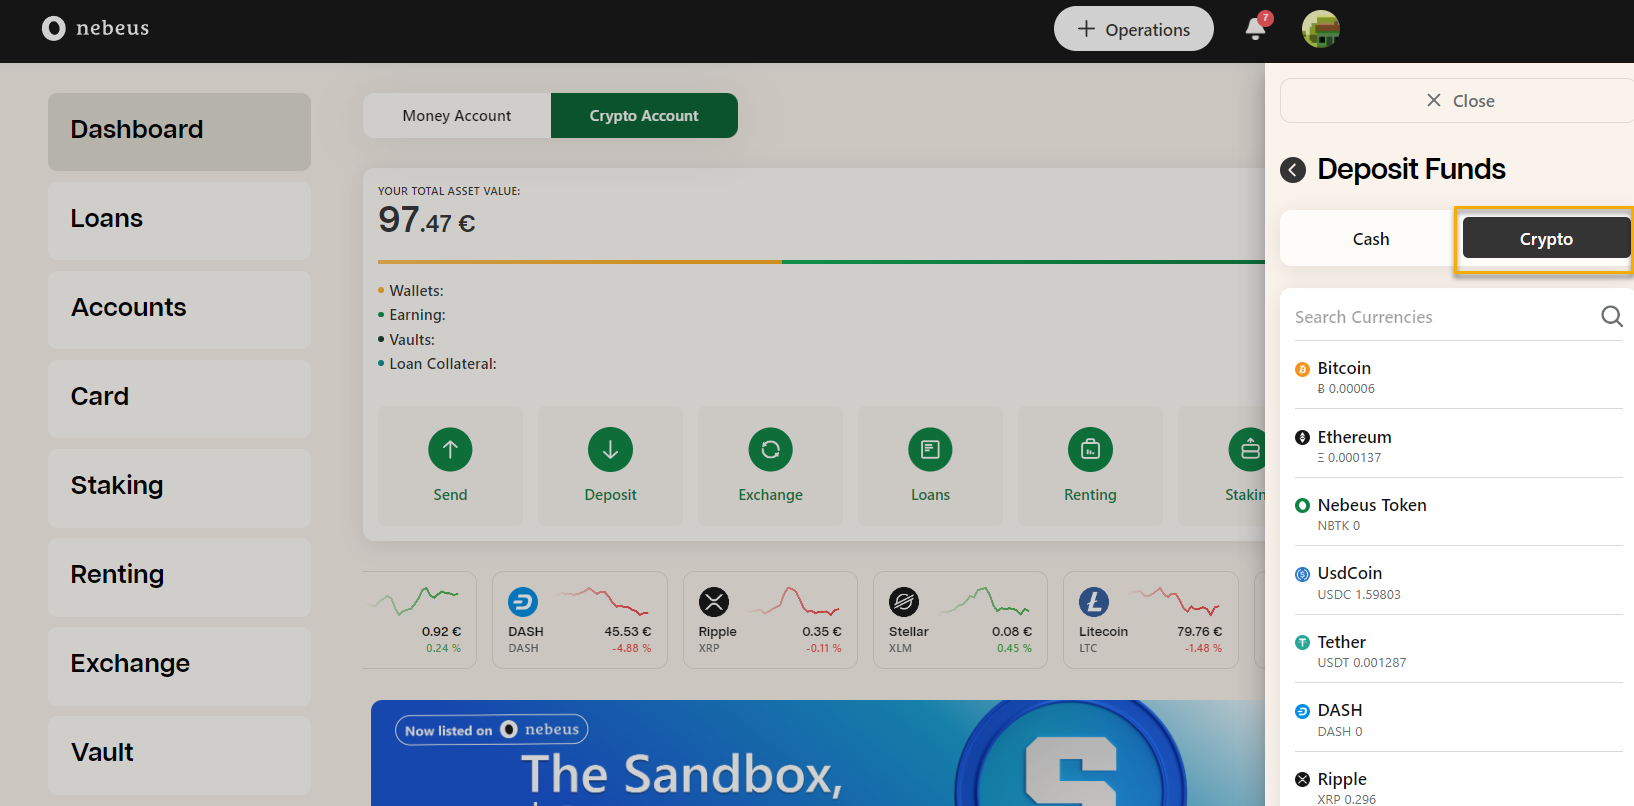Click the Operations button
This screenshot has width=1634, height=806.
(x=1134, y=29)
